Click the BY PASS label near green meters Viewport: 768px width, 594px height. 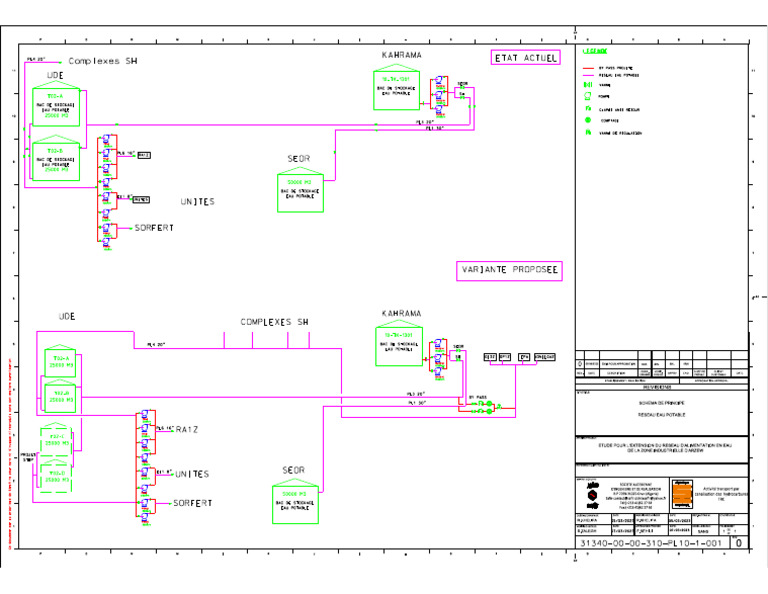point(478,397)
